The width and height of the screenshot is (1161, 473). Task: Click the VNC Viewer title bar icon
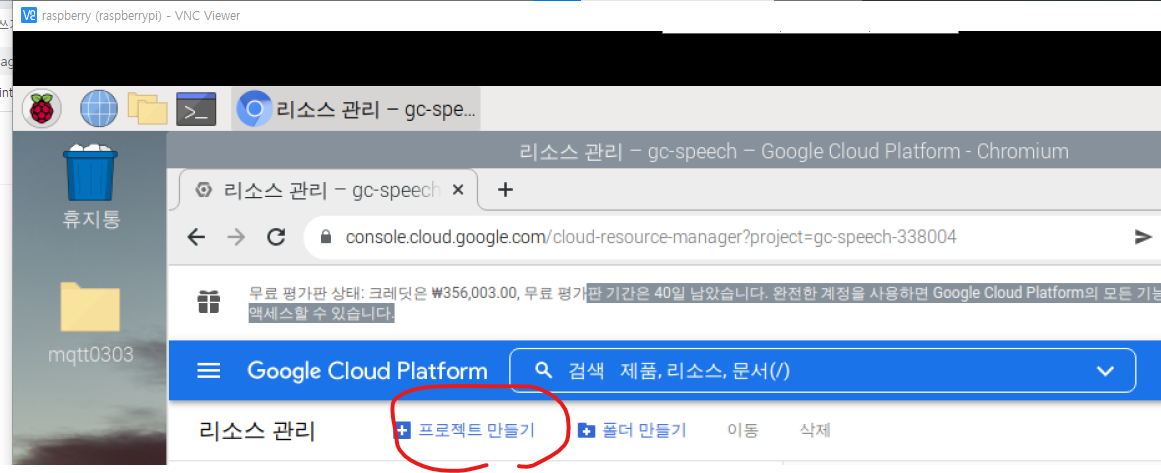pos(29,15)
